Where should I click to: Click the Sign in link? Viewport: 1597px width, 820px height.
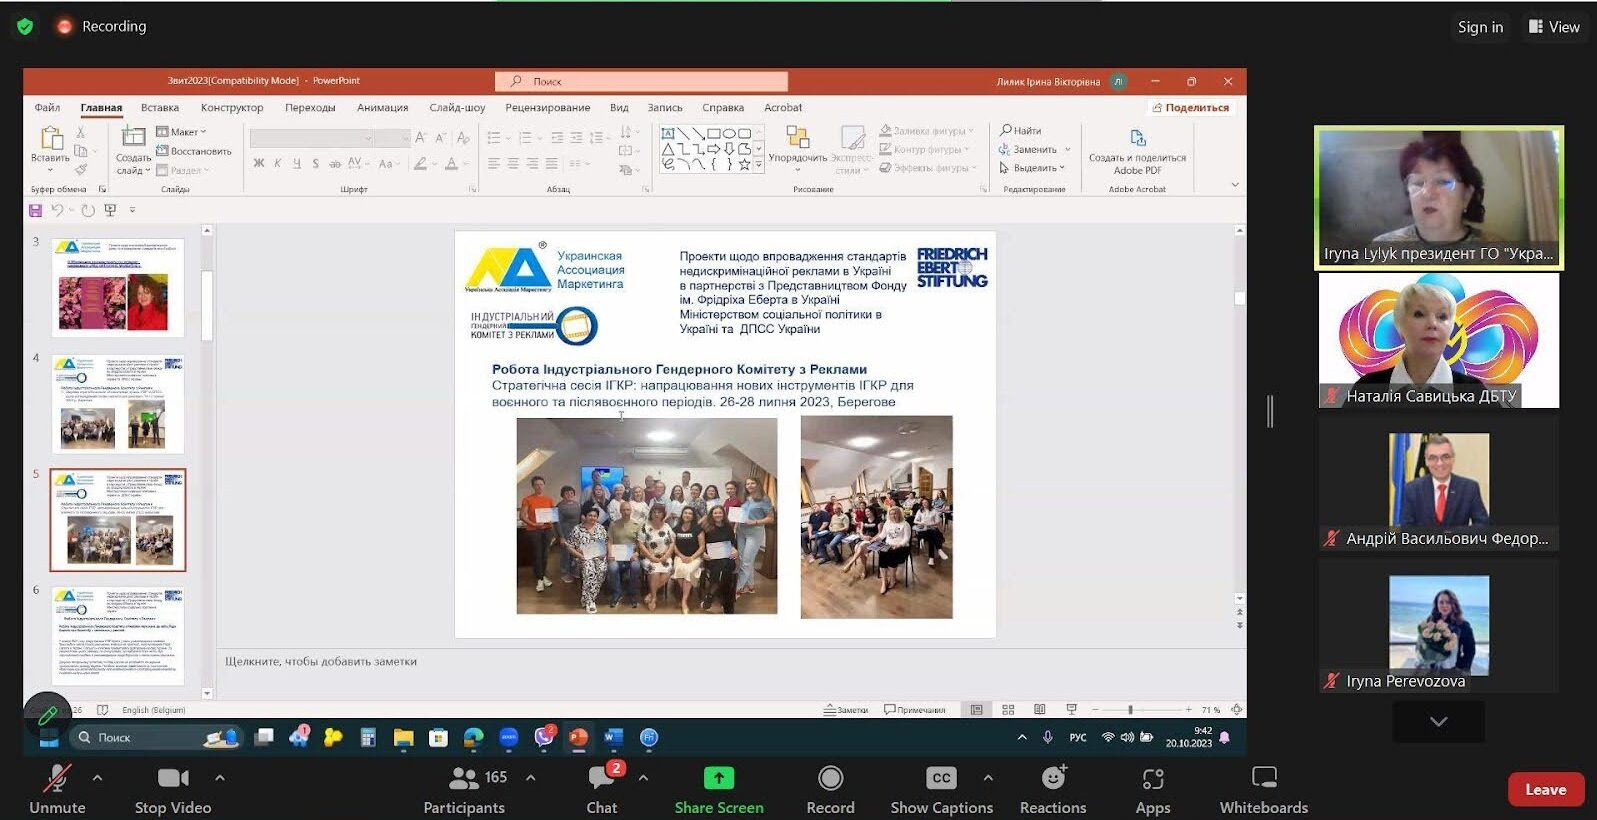pyautogui.click(x=1480, y=27)
